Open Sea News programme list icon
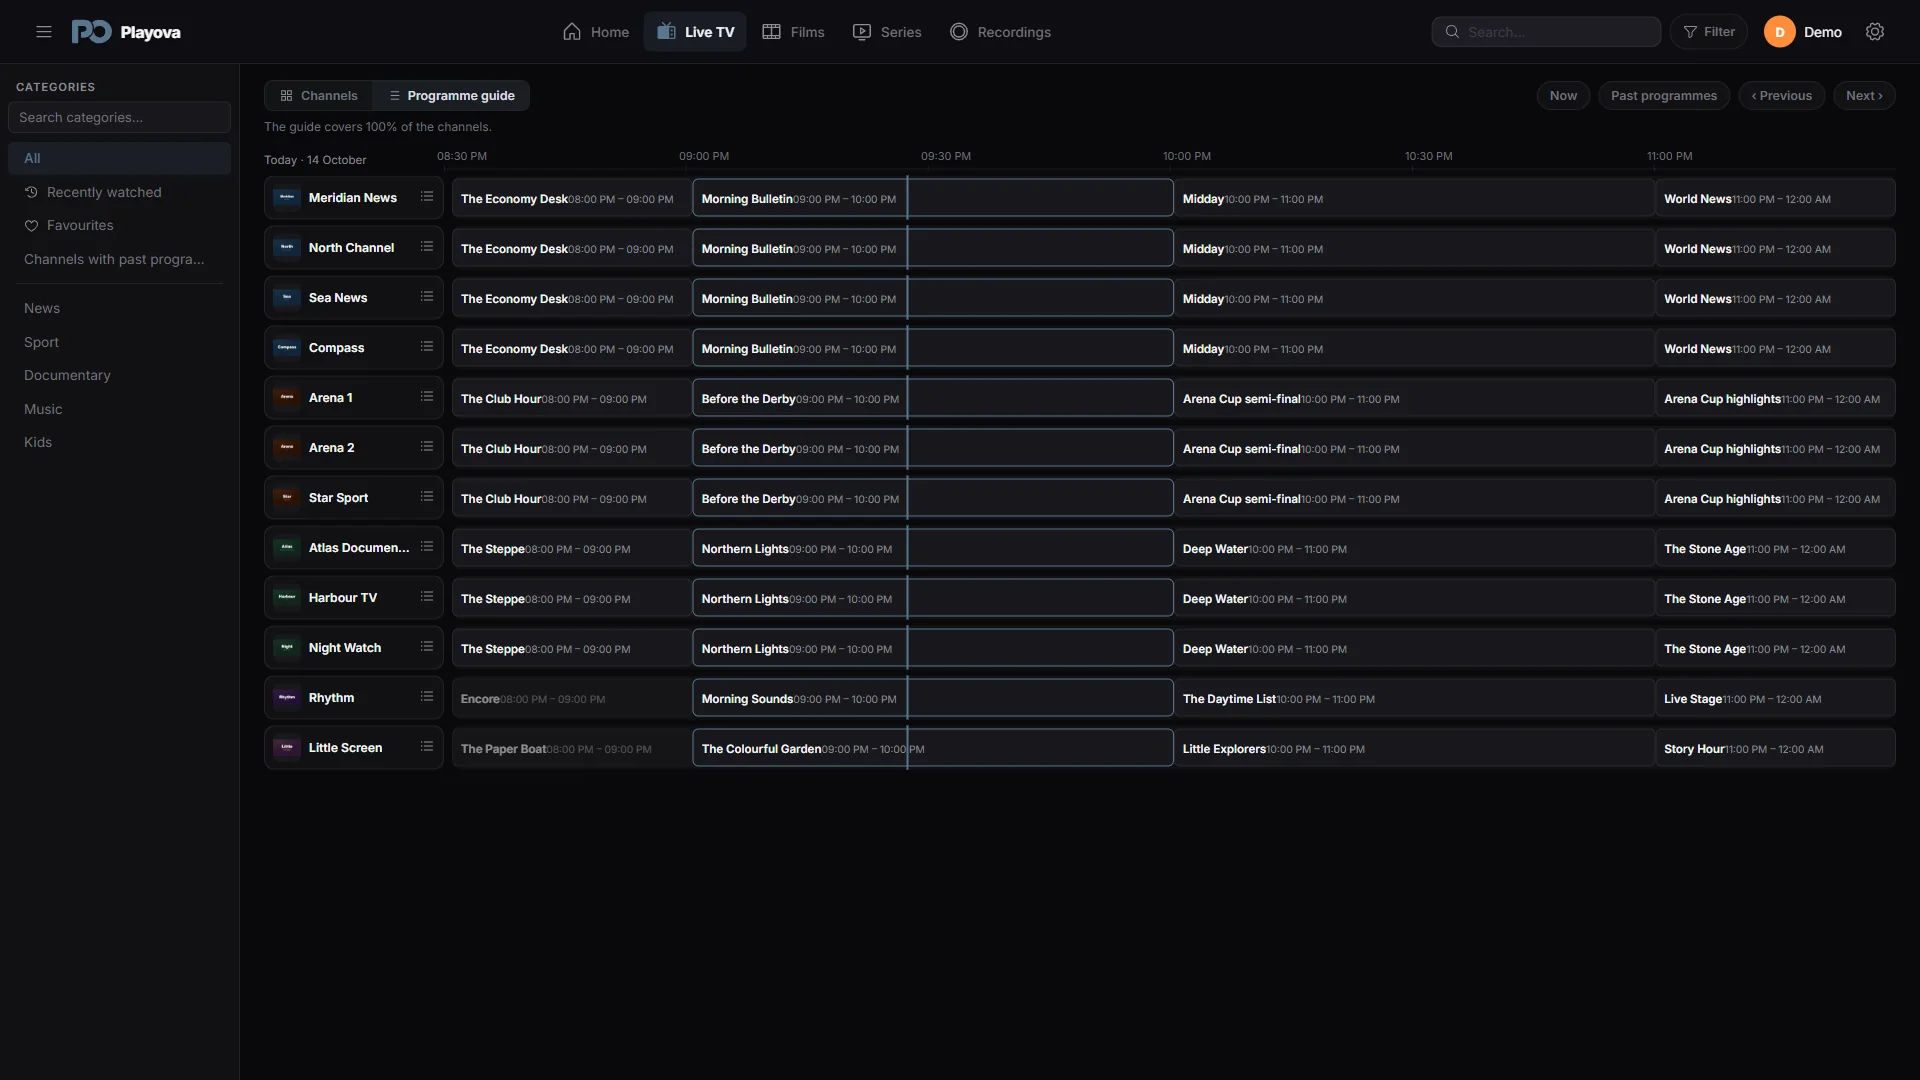 click(427, 297)
